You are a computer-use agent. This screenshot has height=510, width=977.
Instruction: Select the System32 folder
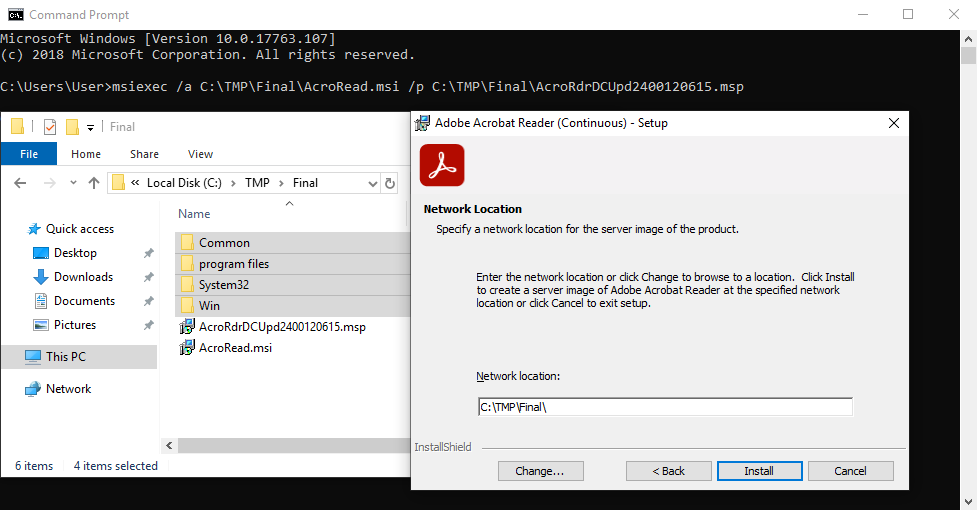coord(292,285)
